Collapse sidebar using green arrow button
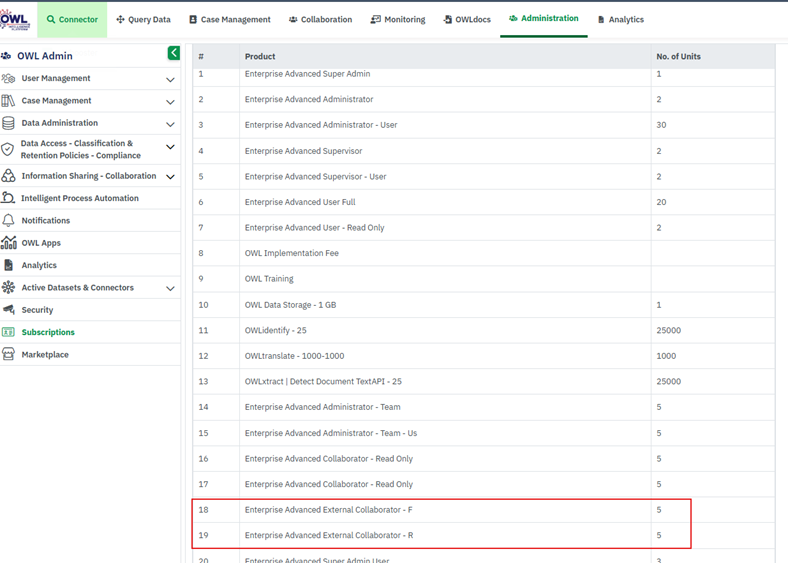The height and width of the screenshot is (563, 788). coord(174,53)
